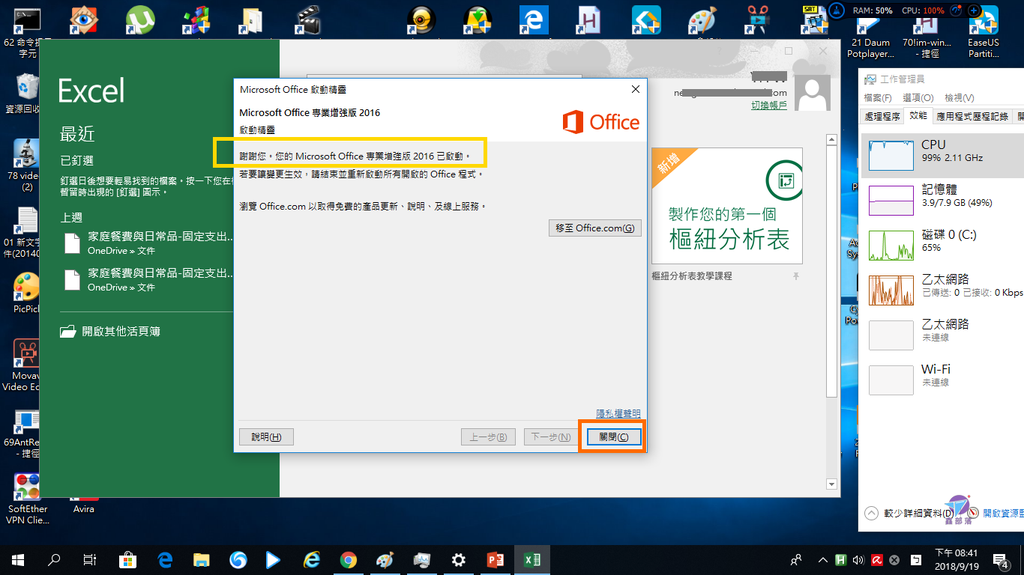Open 選項(O) menu in Task Manager
Viewport: 1024px width, 575px height.
click(x=918, y=98)
